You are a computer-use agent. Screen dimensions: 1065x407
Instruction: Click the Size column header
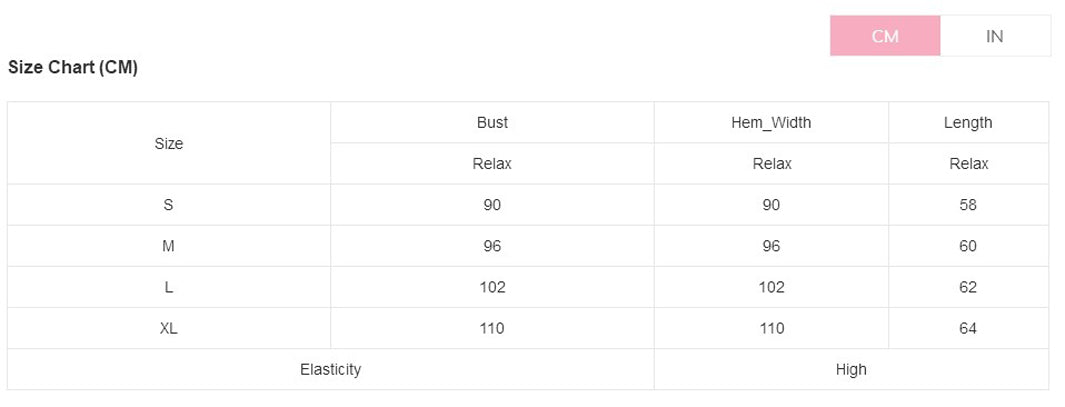[x=169, y=144]
